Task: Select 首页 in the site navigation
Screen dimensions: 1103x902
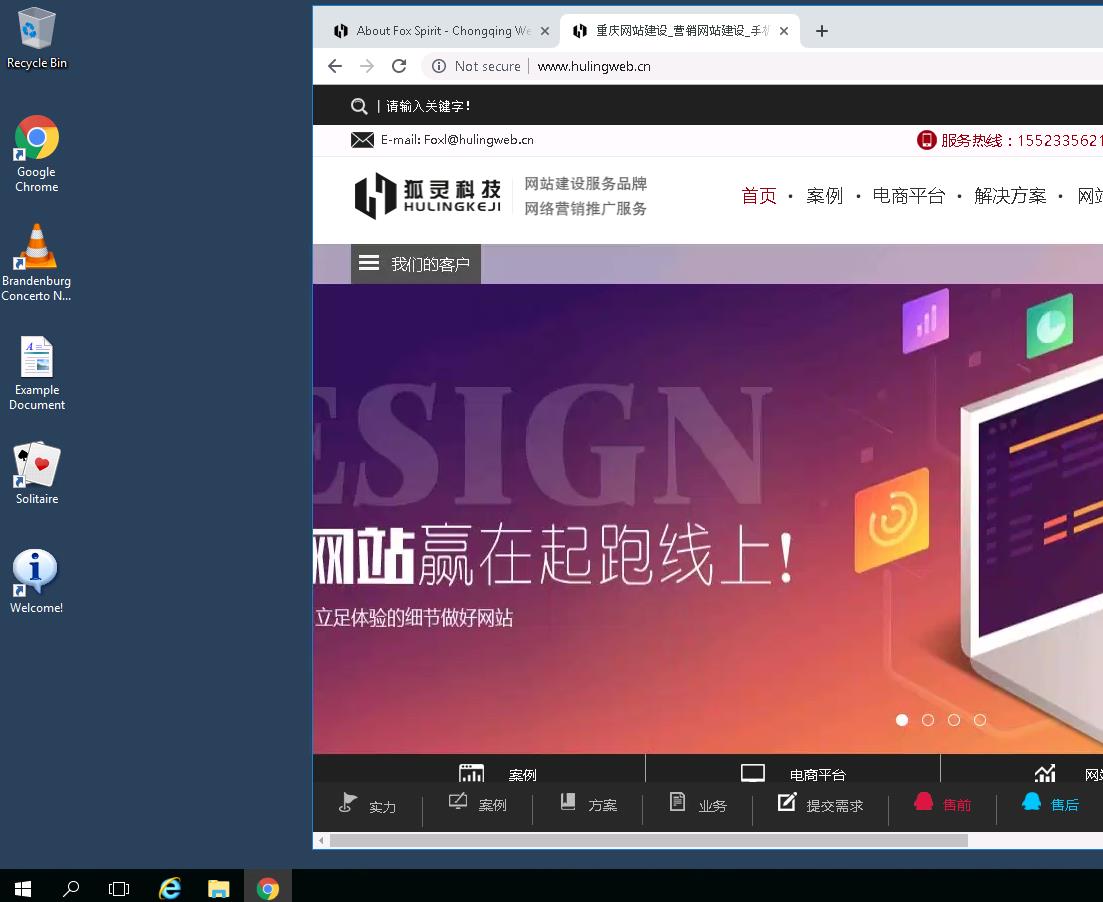Action: click(x=759, y=196)
